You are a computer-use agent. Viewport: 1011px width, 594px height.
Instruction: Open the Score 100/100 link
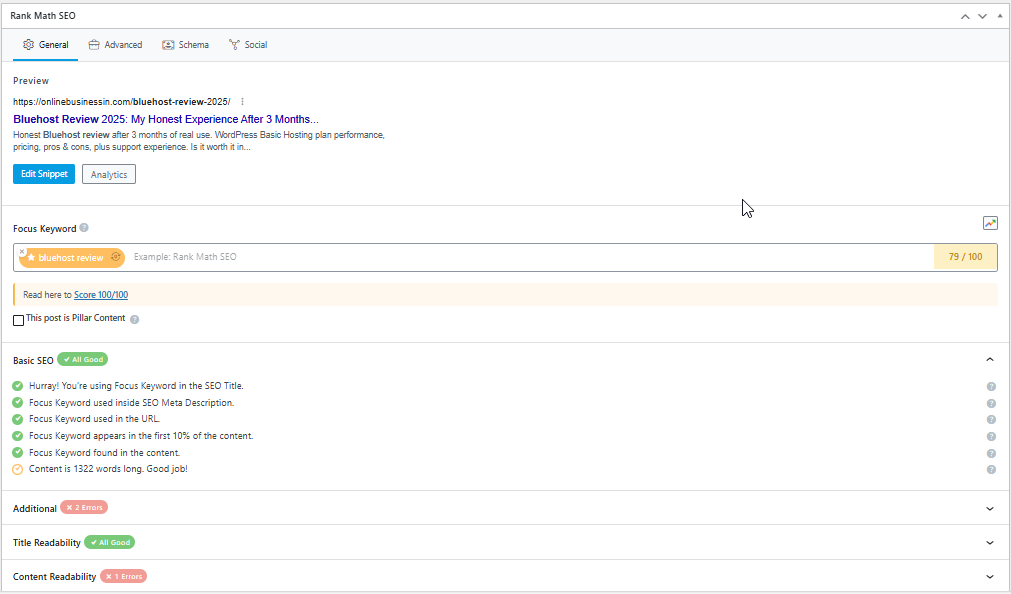click(x=101, y=295)
